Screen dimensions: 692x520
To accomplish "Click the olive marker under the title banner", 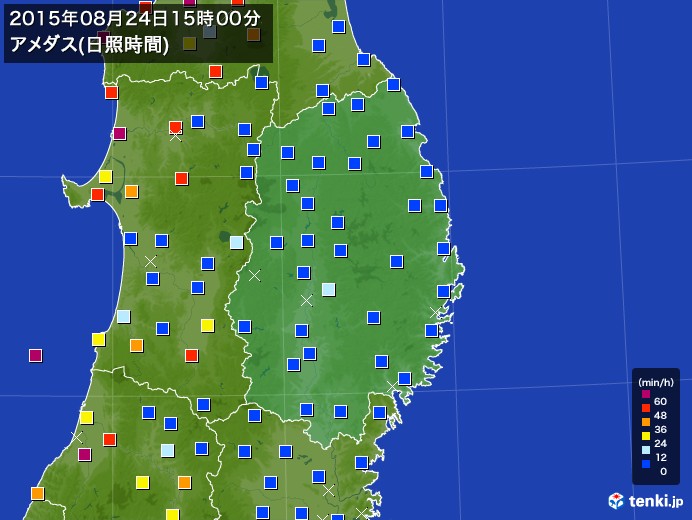I will pyautogui.click(x=189, y=43).
